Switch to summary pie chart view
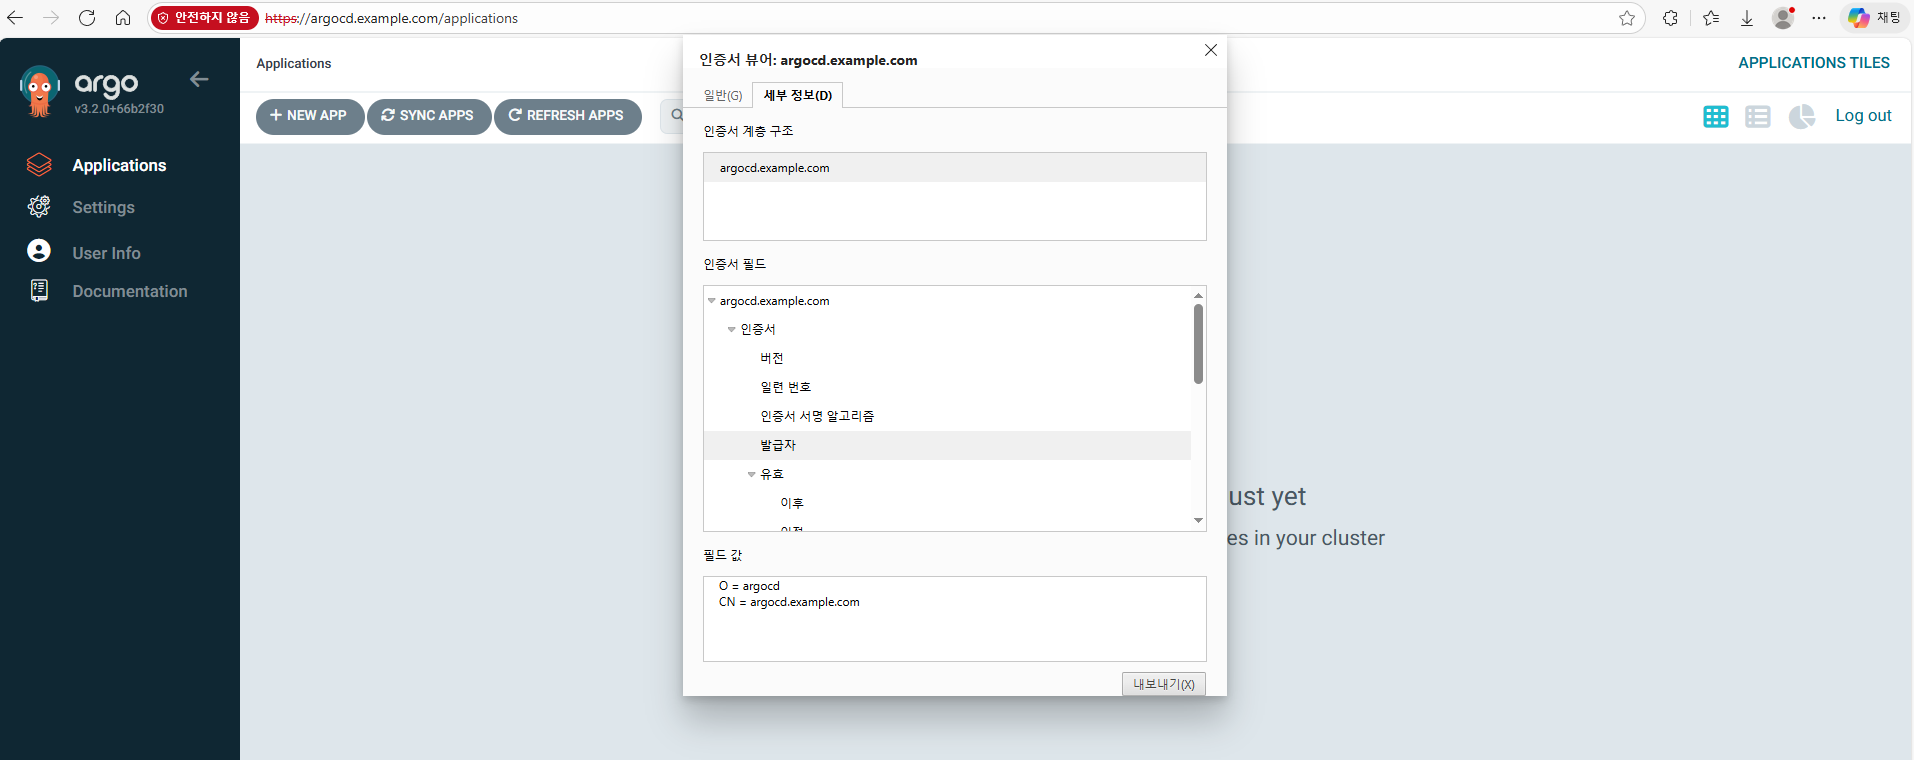Viewport: 1914px width, 760px height. pyautogui.click(x=1802, y=116)
